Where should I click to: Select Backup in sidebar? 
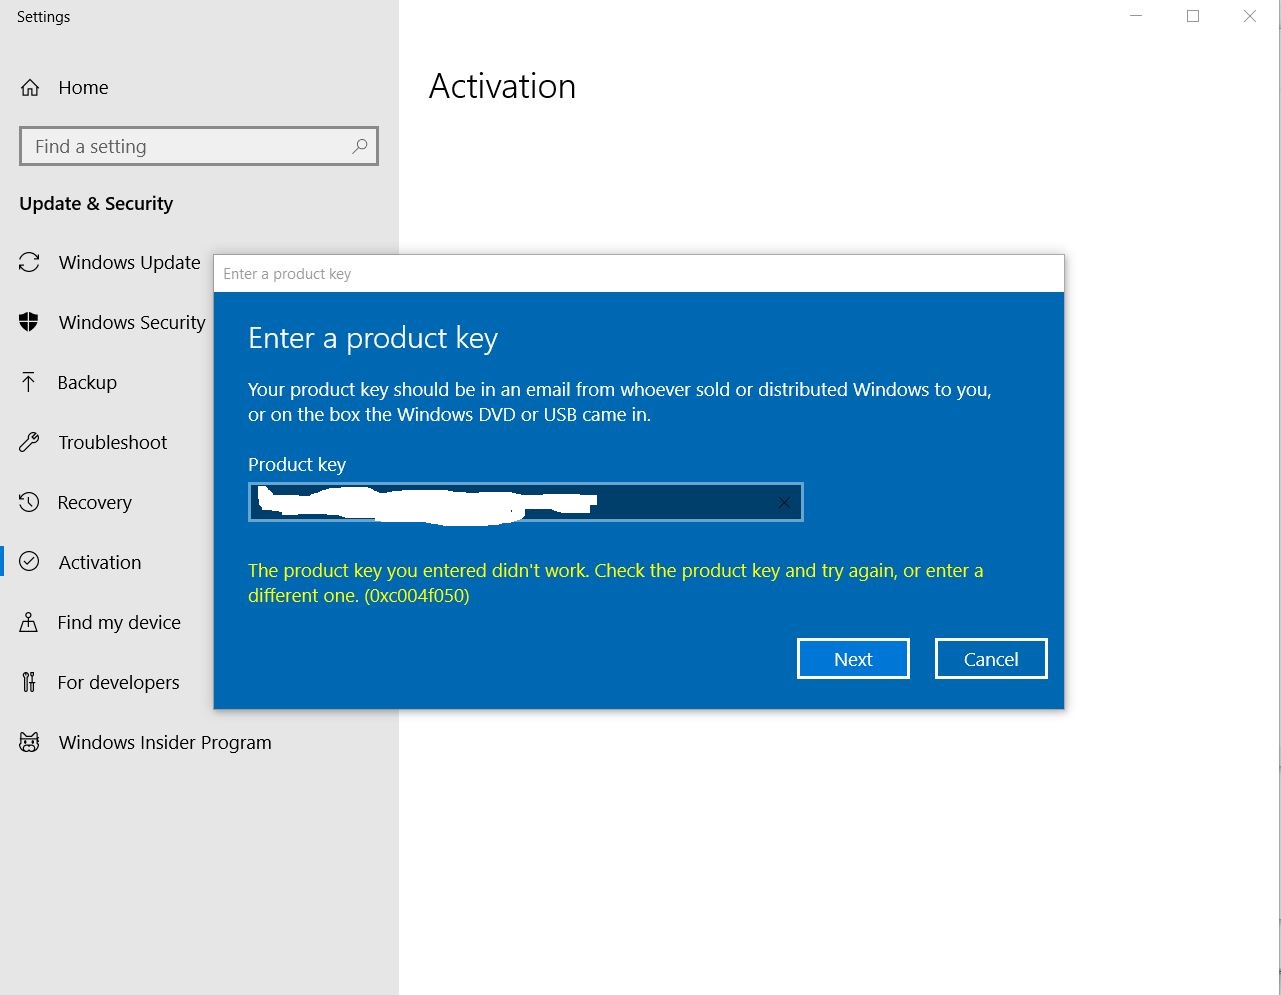click(x=87, y=382)
